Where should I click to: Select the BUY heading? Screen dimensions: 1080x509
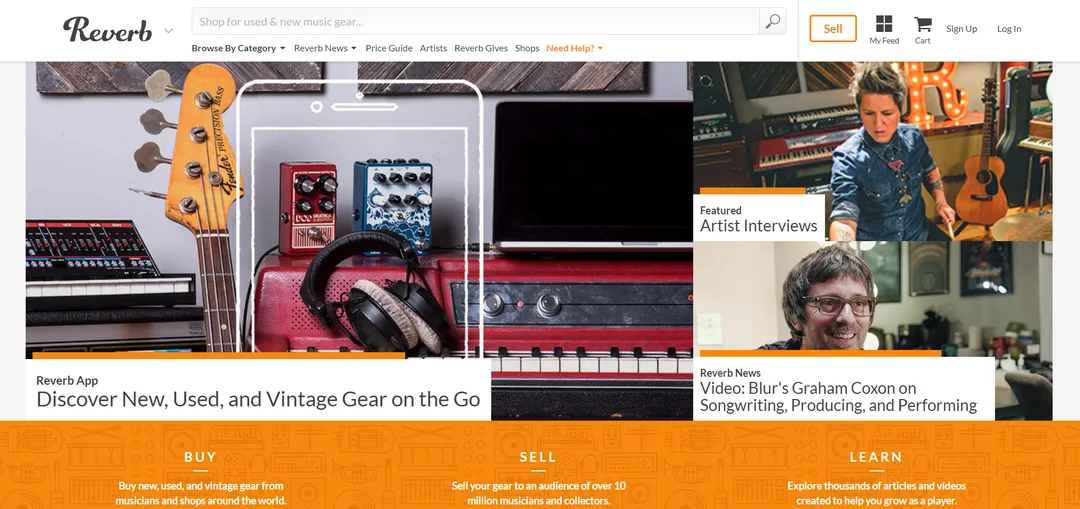coord(200,457)
